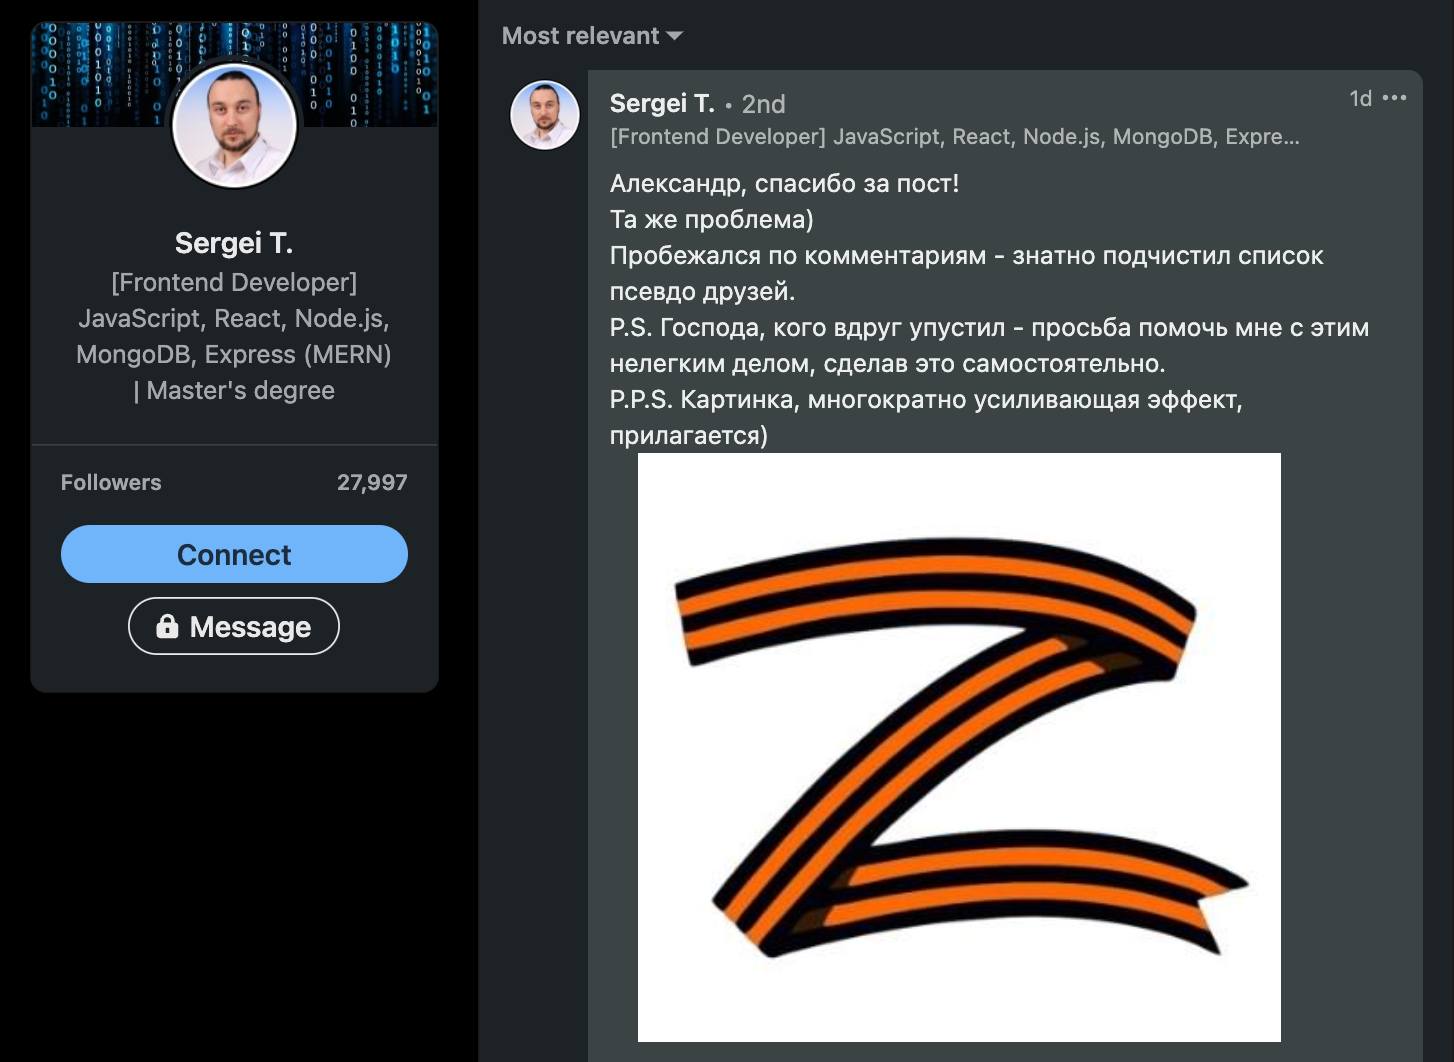Click the 1d comment timestamp

tap(1360, 98)
